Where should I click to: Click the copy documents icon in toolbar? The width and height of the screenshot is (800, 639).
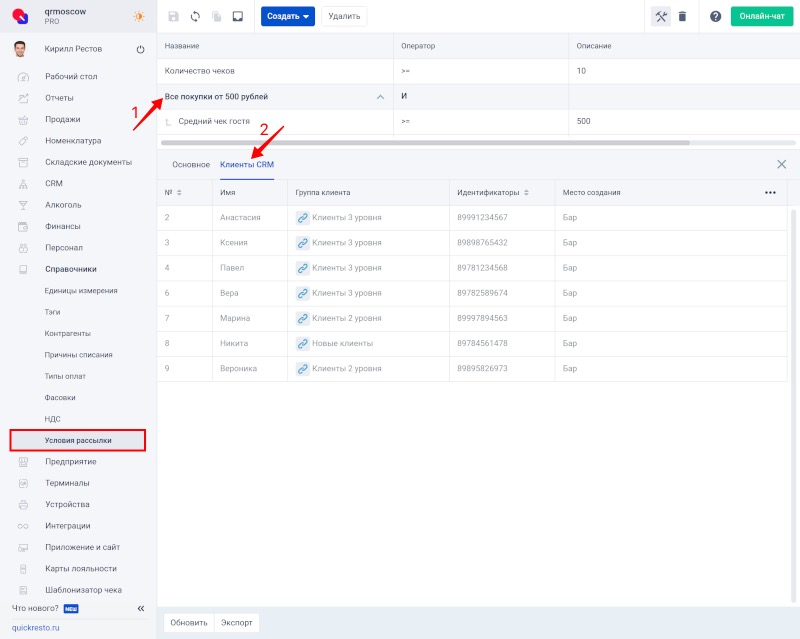217,16
